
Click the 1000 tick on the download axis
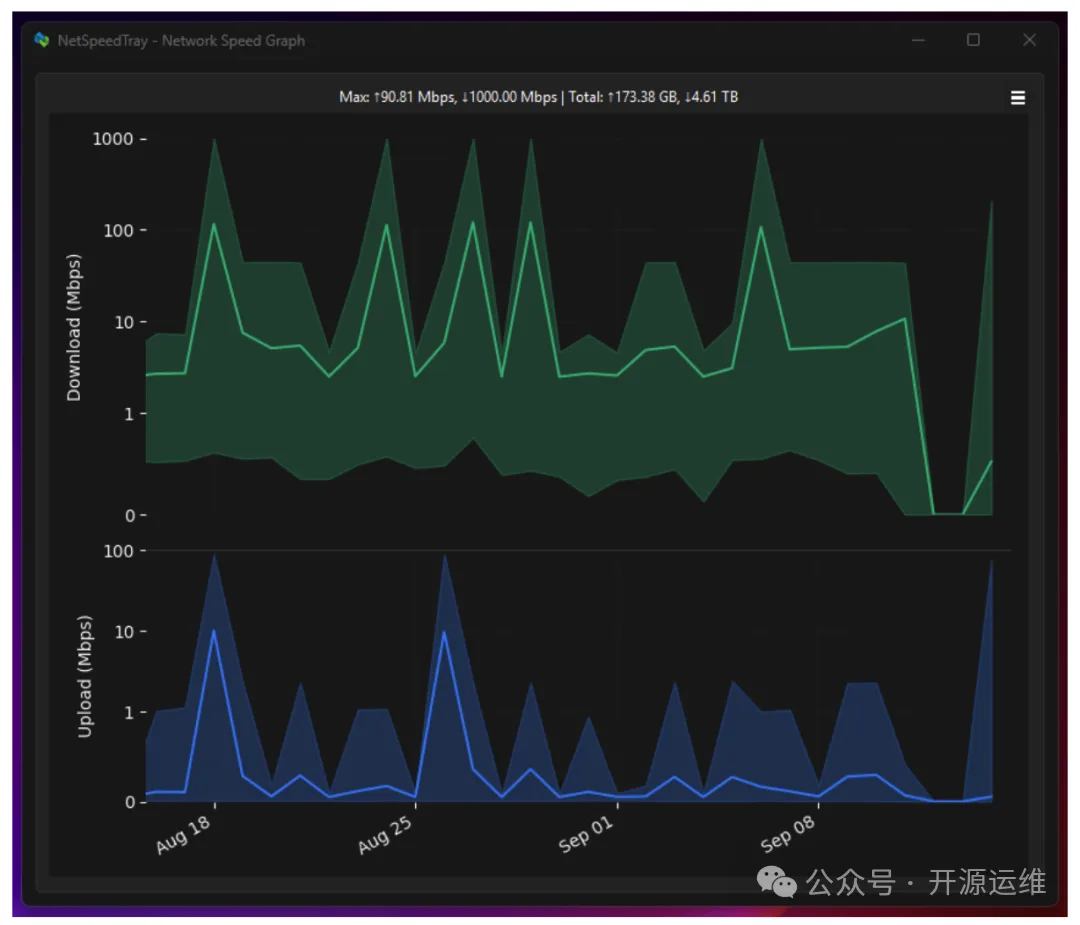point(112,139)
